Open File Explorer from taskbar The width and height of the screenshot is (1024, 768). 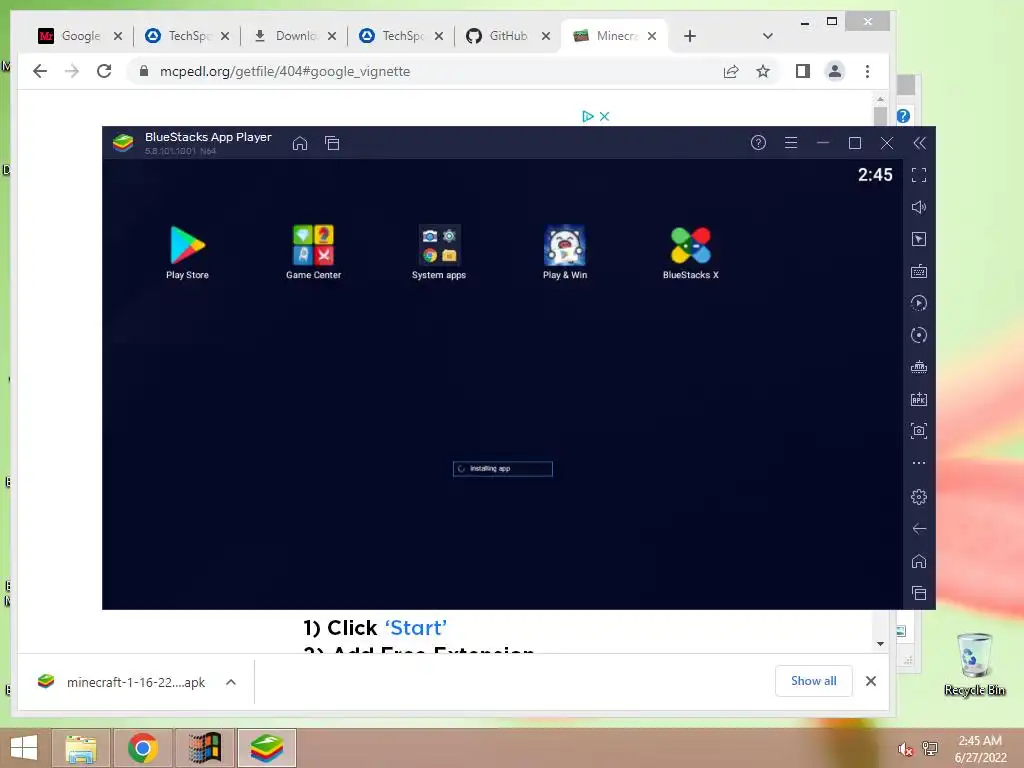[x=81, y=748]
